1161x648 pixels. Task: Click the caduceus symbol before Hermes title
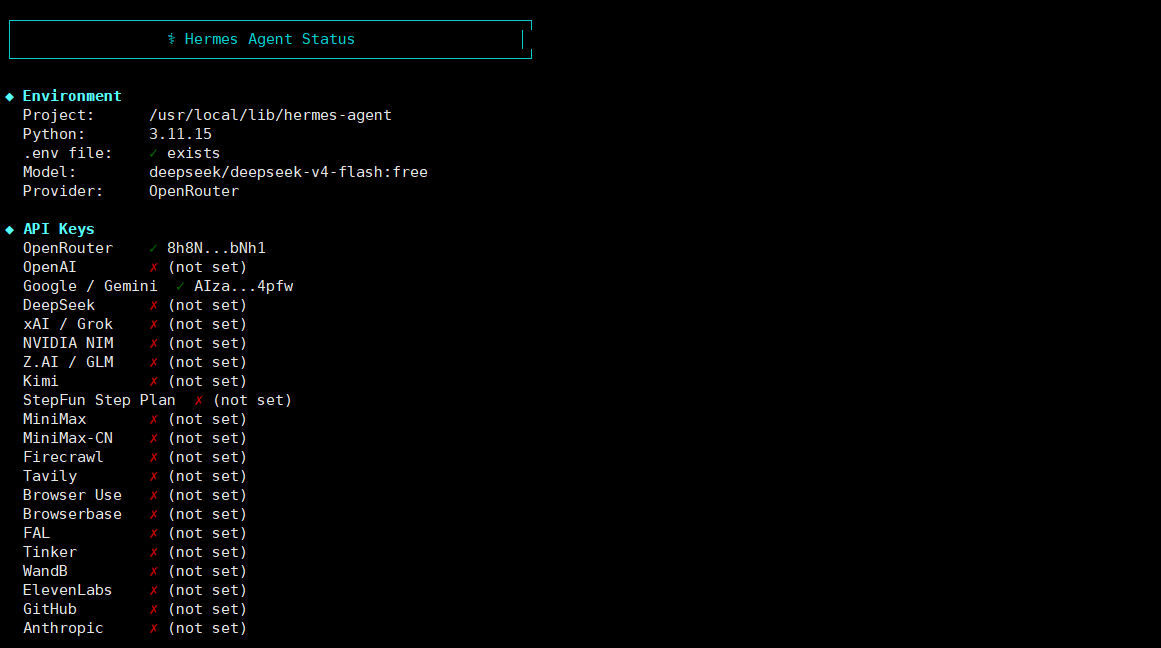(x=171, y=39)
